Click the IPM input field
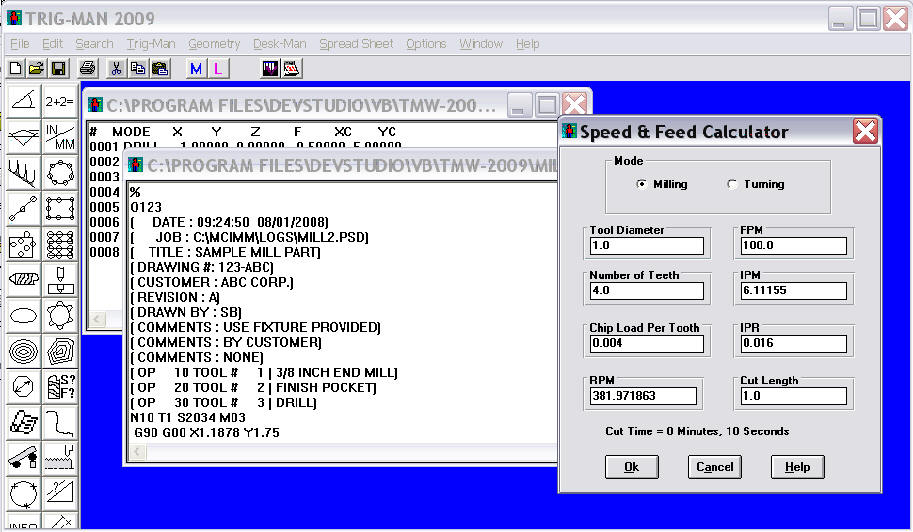Screen dimensions: 913x532 pos(794,290)
